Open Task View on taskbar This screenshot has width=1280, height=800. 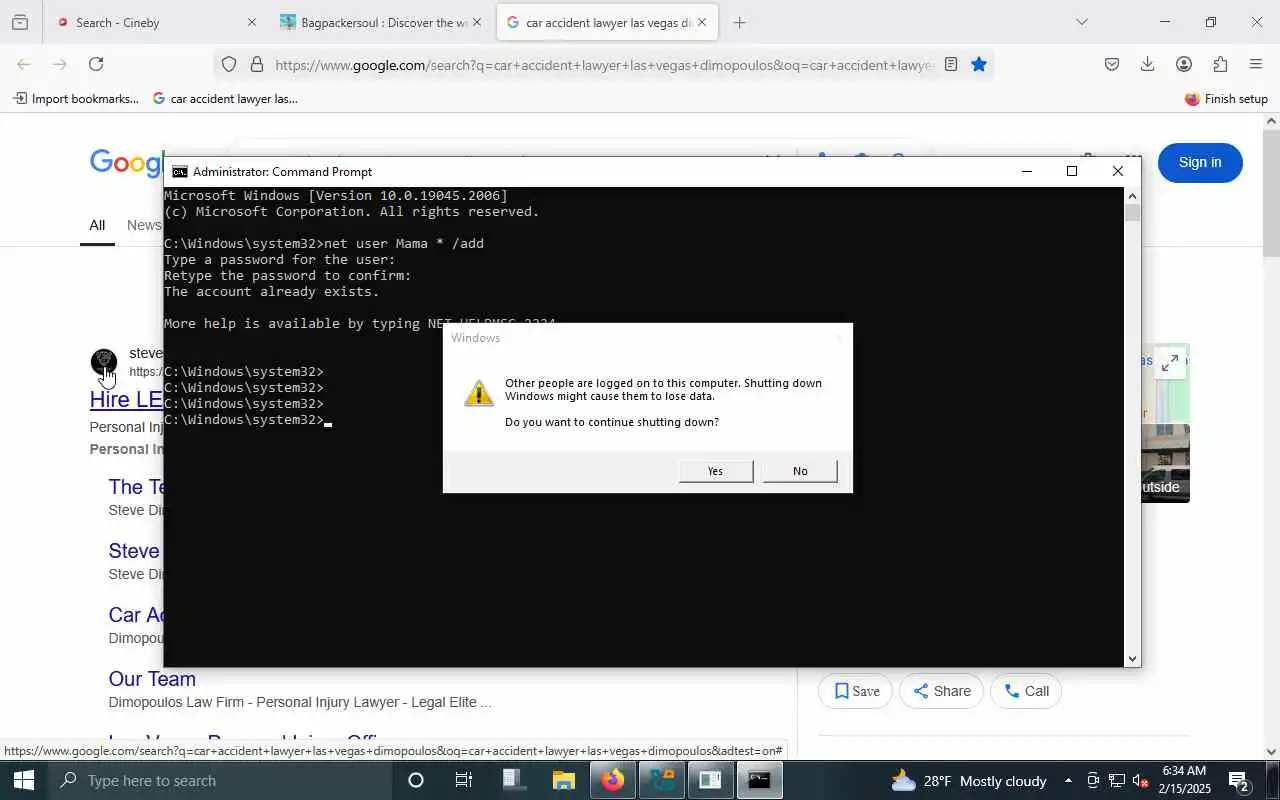click(464, 780)
